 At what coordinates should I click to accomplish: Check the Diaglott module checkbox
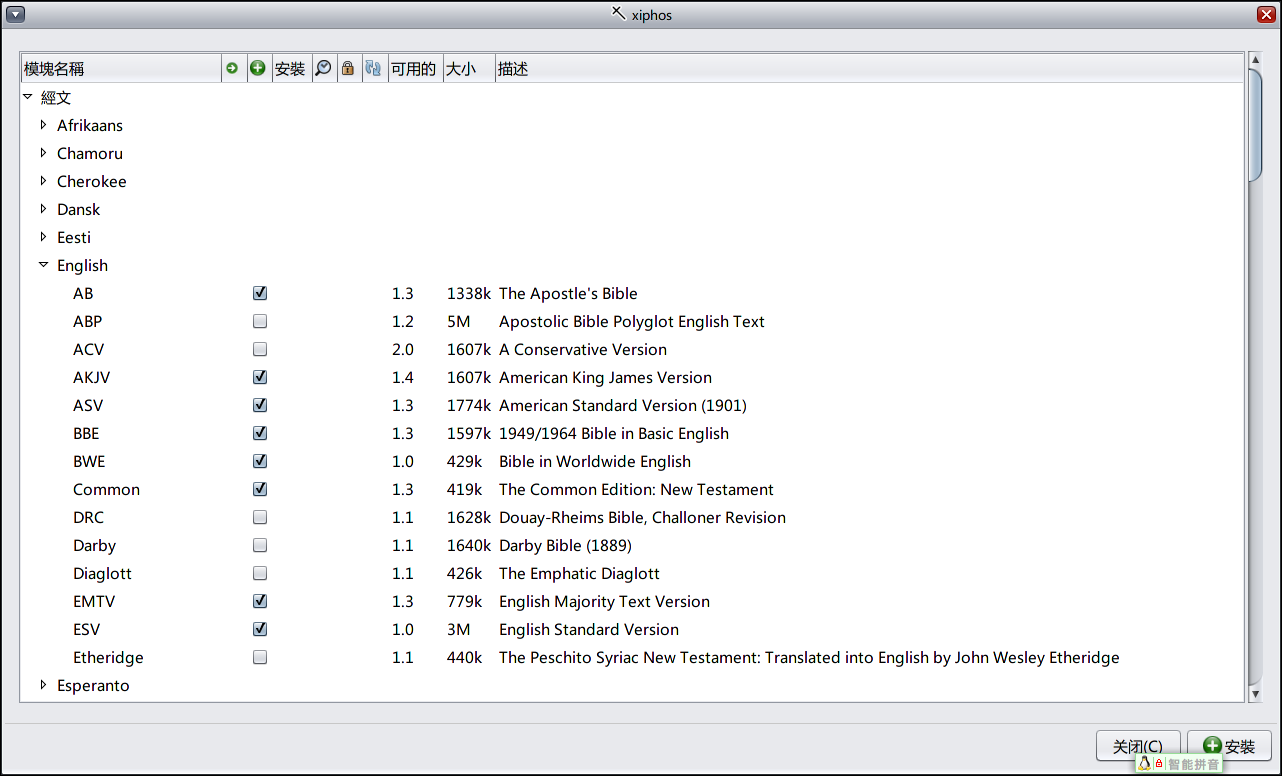pos(260,573)
